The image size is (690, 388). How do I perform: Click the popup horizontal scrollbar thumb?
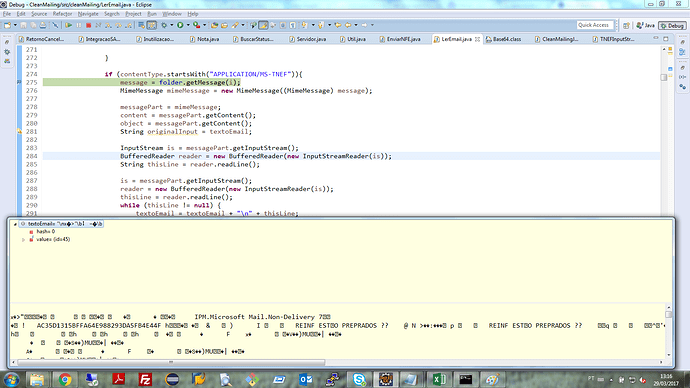click(x=171, y=362)
